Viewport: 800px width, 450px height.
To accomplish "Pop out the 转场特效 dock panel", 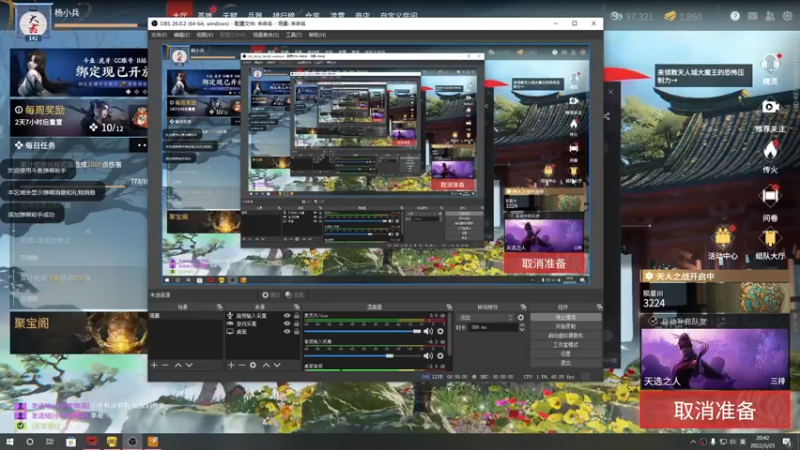I will pyautogui.click(x=523, y=307).
